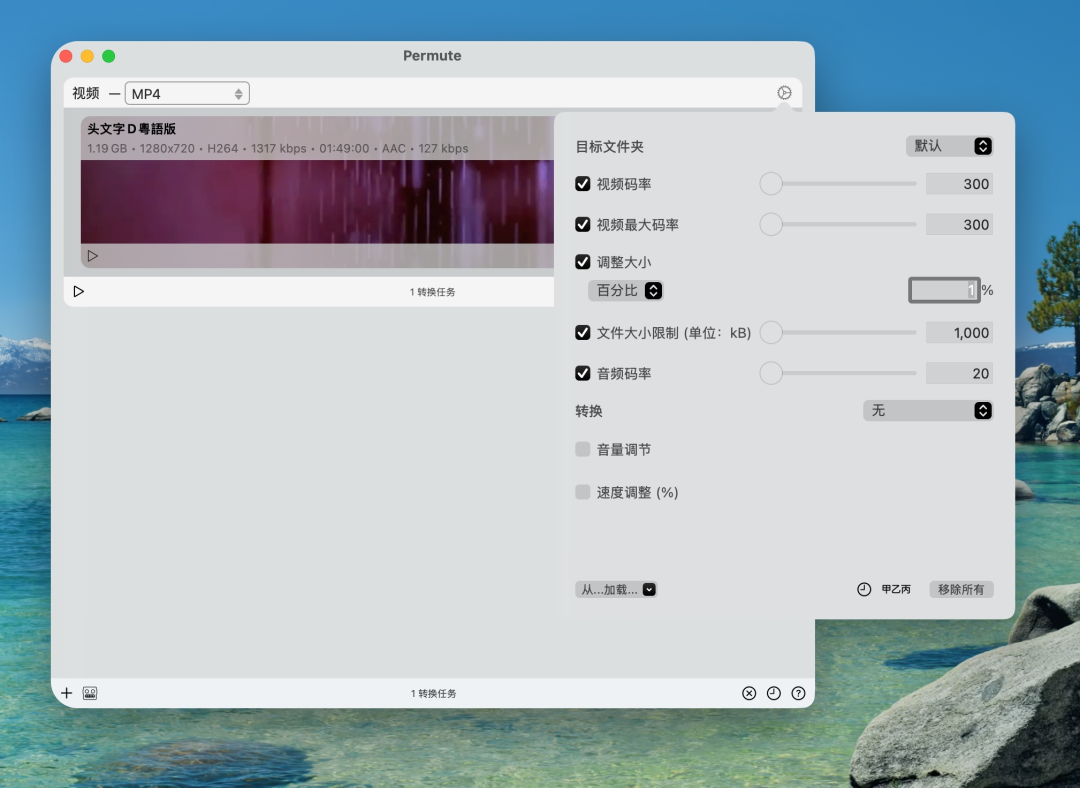Click the clear-all circled X icon
Screen dimensions: 1080x788
pos(749,692)
